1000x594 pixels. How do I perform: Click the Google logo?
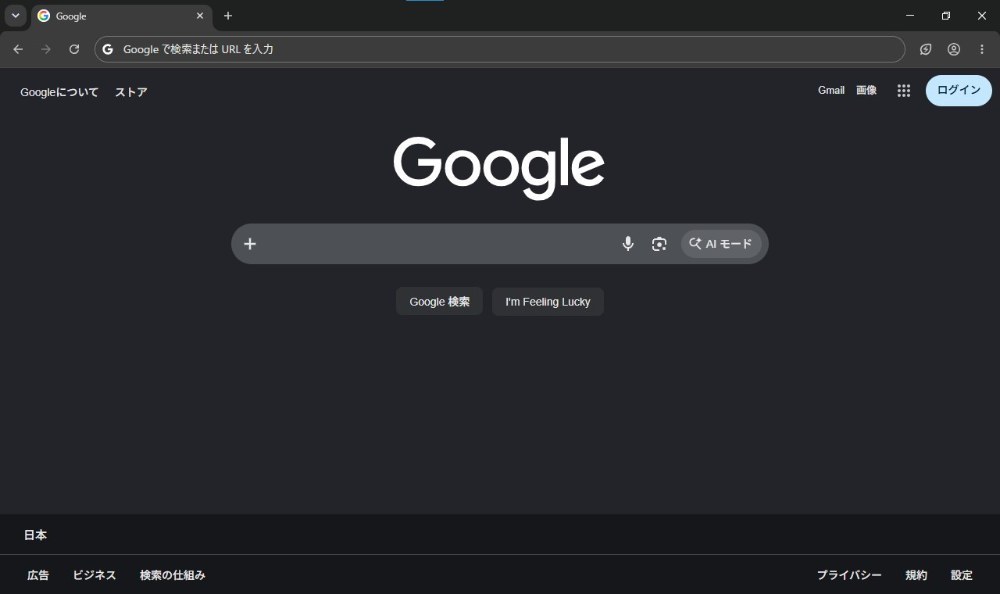(x=499, y=167)
